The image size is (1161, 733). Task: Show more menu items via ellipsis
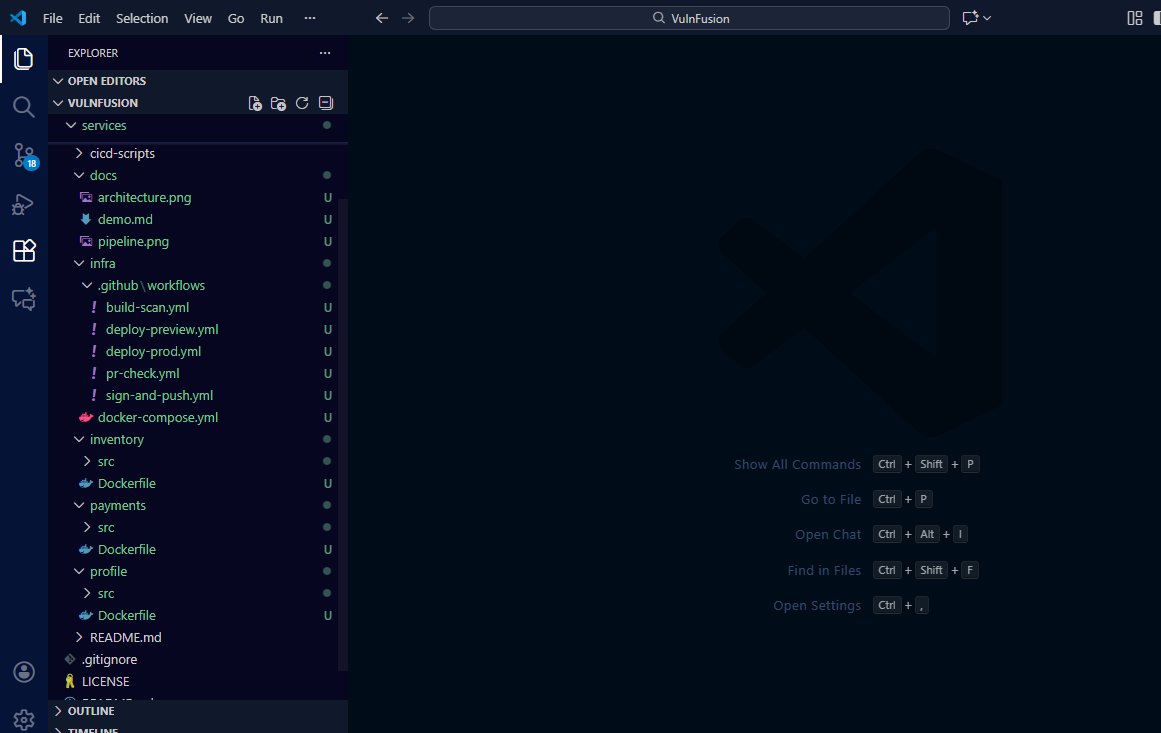click(x=310, y=18)
